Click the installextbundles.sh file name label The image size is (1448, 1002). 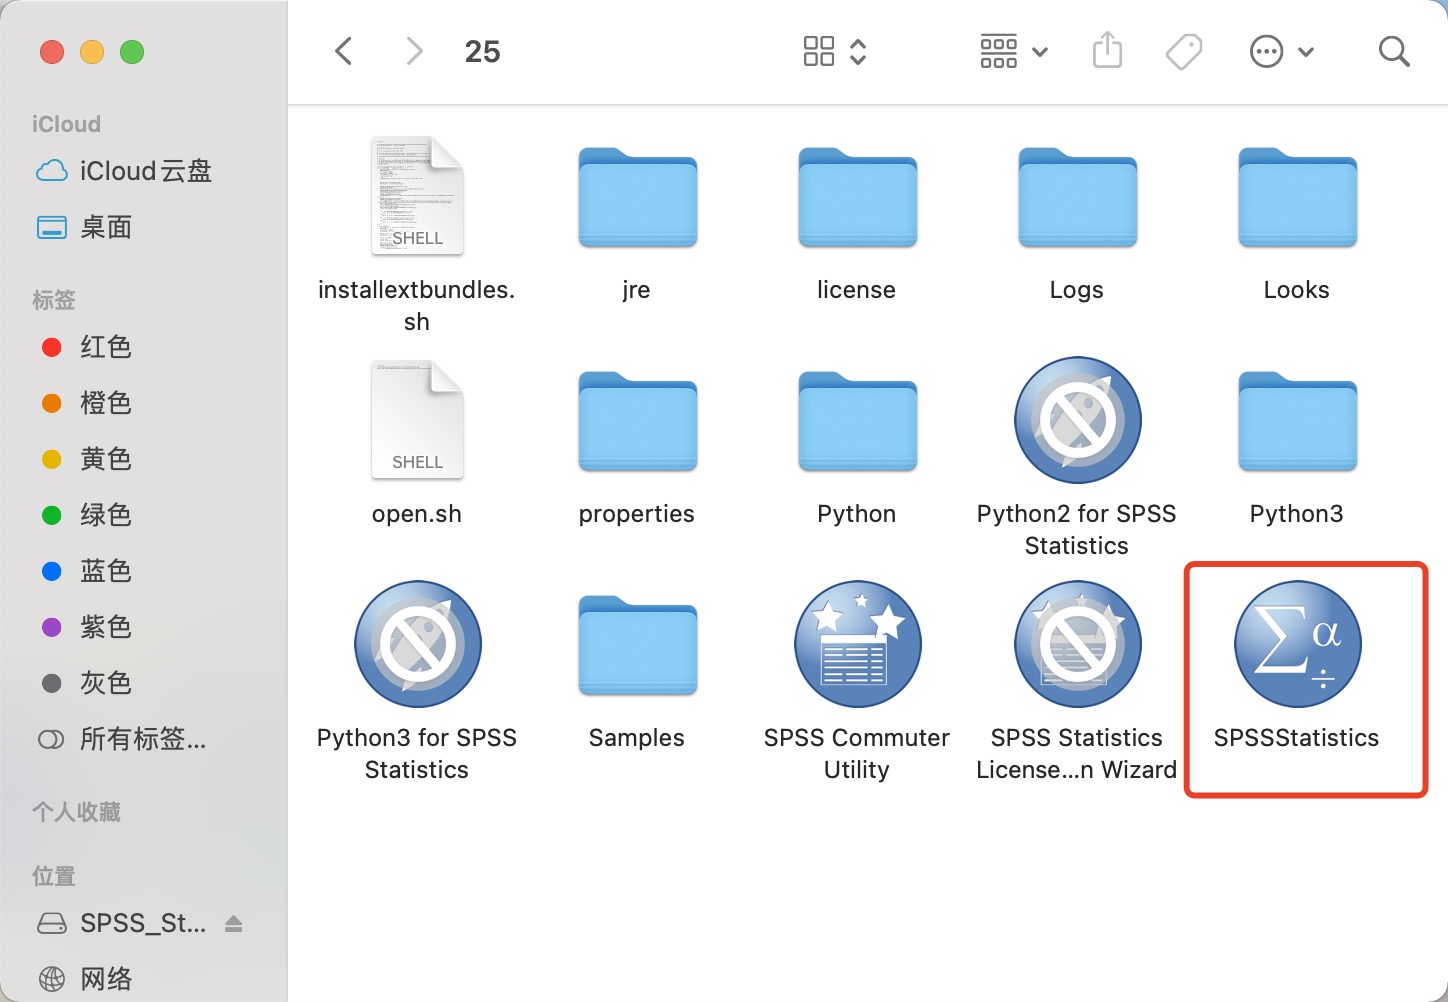point(417,305)
